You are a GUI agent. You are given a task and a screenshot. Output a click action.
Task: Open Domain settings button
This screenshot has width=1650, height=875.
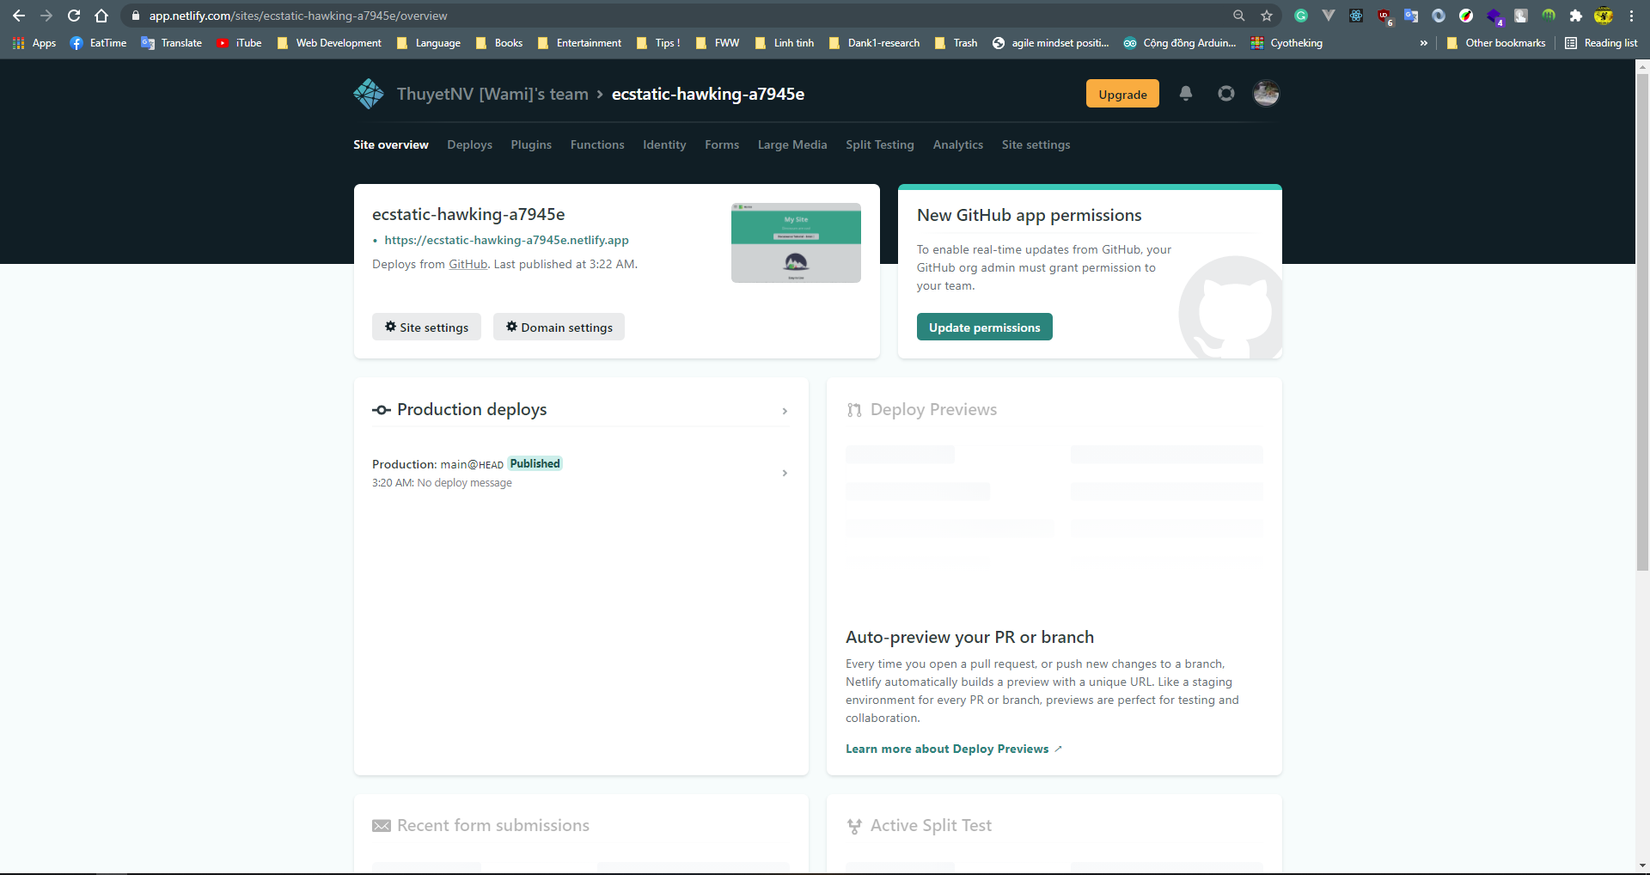[x=559, y=327]
